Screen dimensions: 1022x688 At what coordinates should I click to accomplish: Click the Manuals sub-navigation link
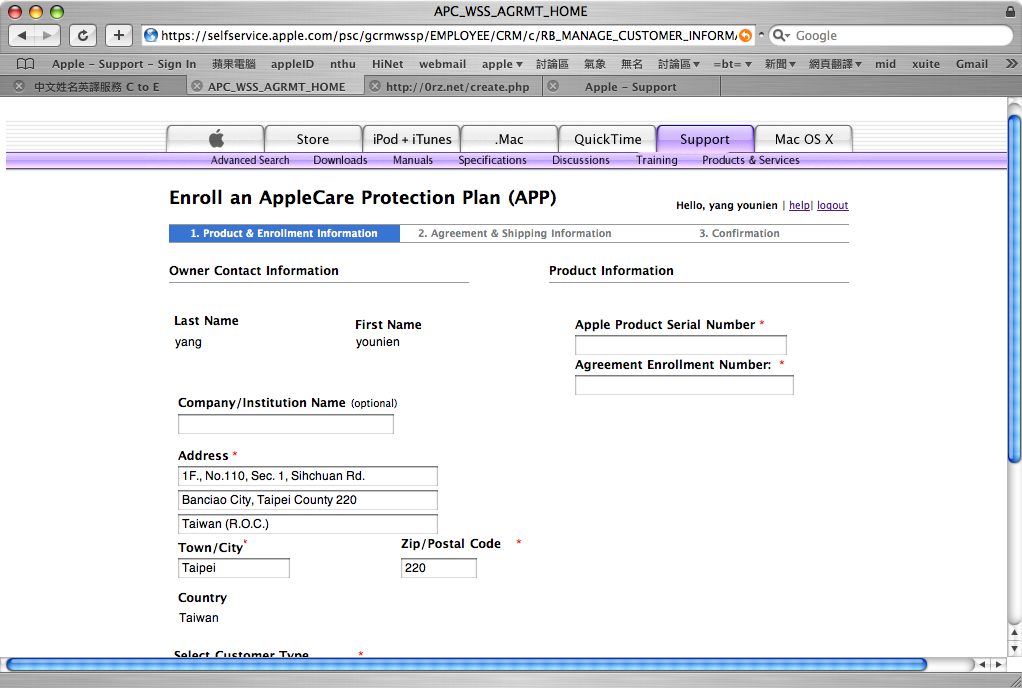[413, 160]
